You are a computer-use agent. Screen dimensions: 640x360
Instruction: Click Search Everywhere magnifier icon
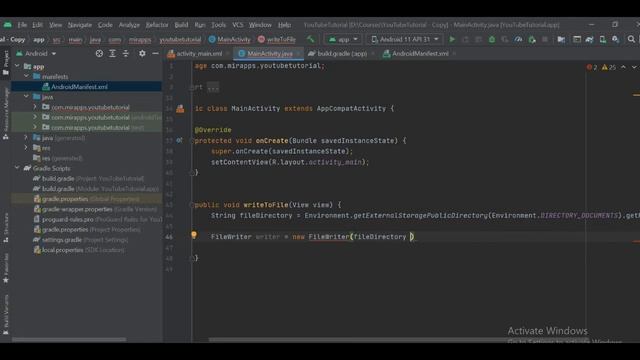pyautogui.click(x=631, y=39)
